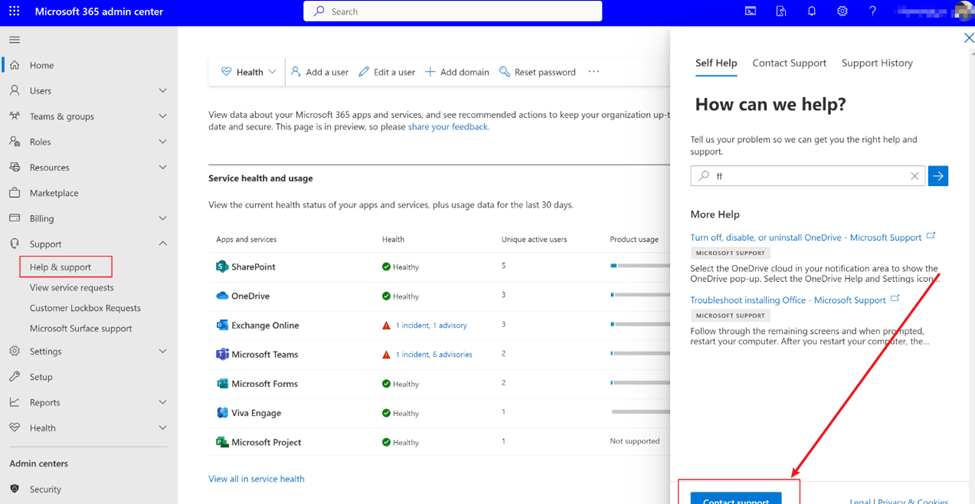Screen dimensions: 975x504
Task: Open Turn off OneDrive support article
Action: point(806,237)
